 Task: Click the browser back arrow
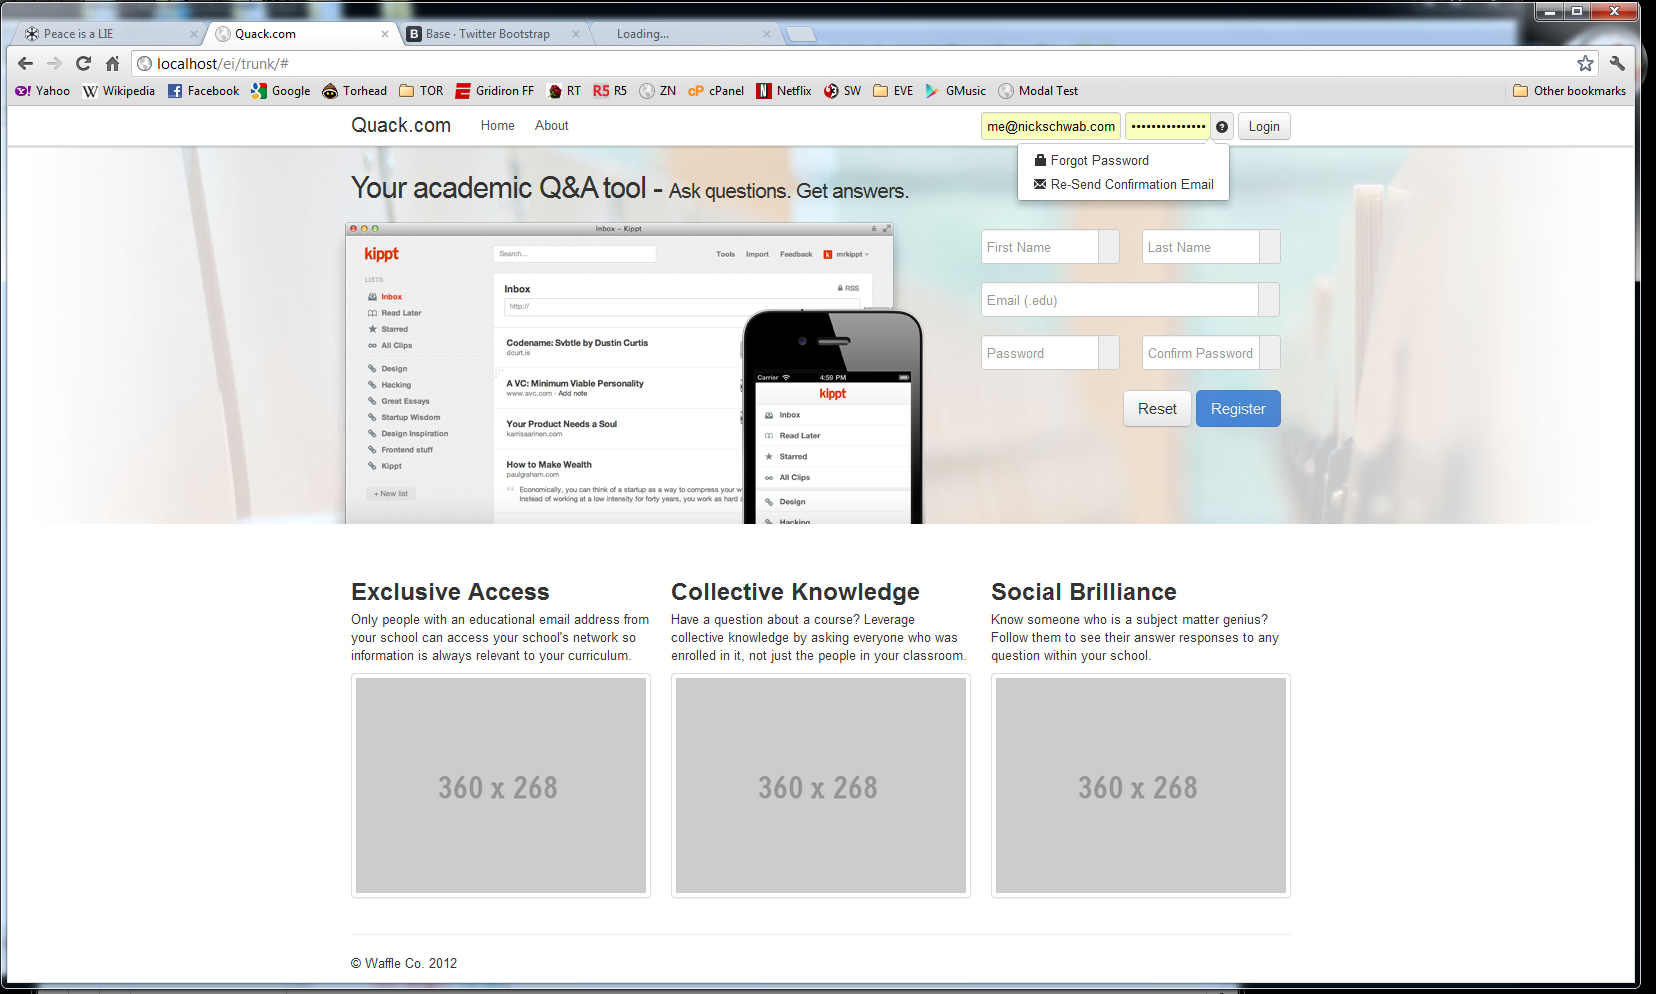click(26, 63)
